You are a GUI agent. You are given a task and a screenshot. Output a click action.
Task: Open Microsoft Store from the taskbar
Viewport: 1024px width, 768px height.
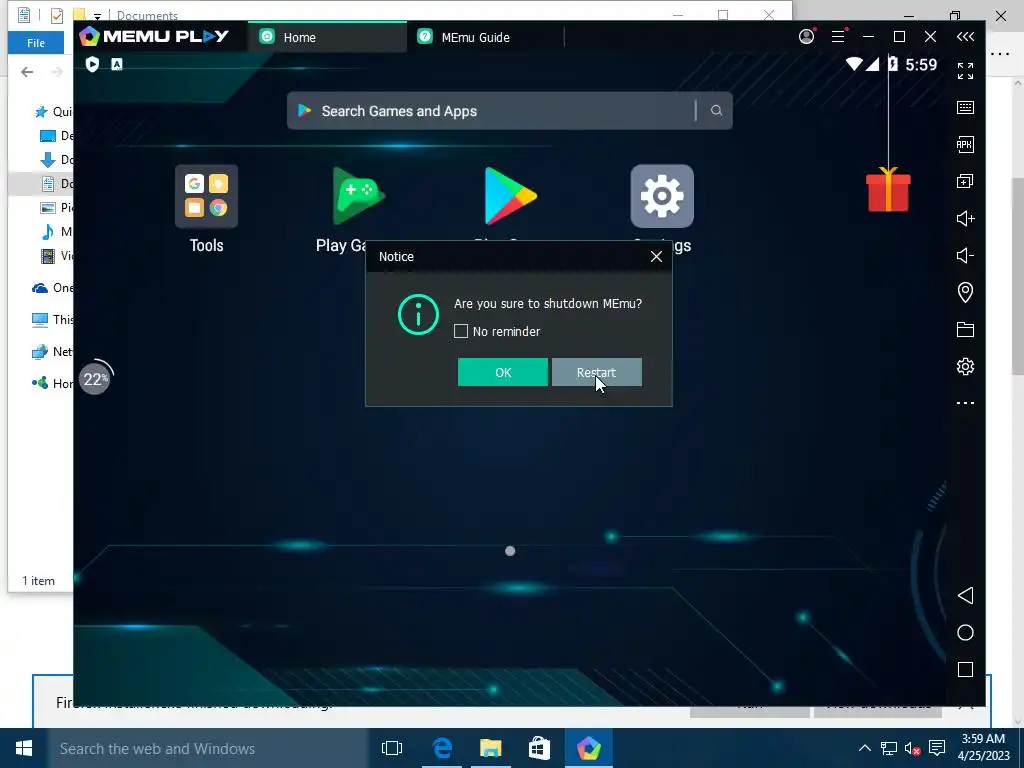pos(539,748)
